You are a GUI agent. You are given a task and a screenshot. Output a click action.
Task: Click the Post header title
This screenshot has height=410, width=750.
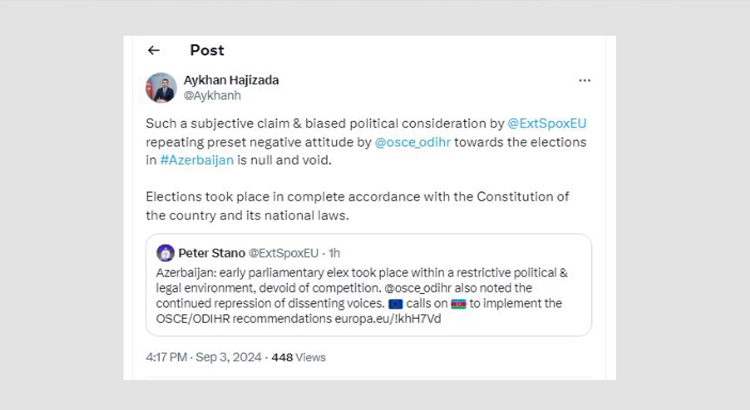tap(207, 50)
